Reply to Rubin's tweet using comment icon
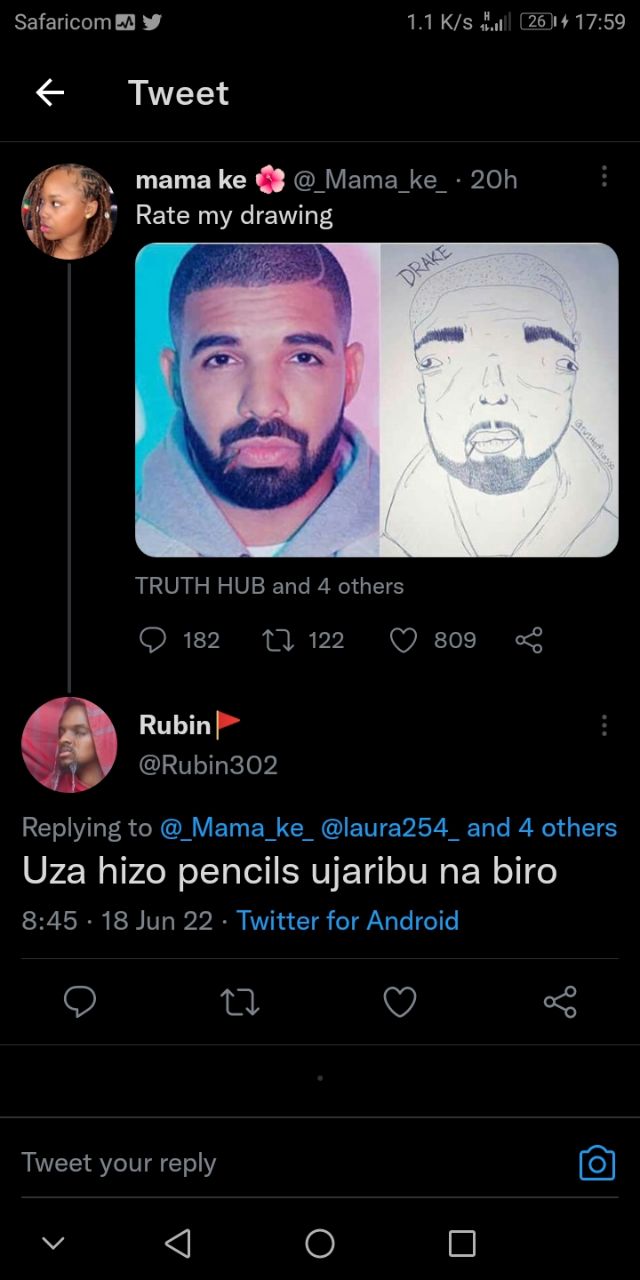The width and height of the screenshot is (640, 1280). point(80,1001)
